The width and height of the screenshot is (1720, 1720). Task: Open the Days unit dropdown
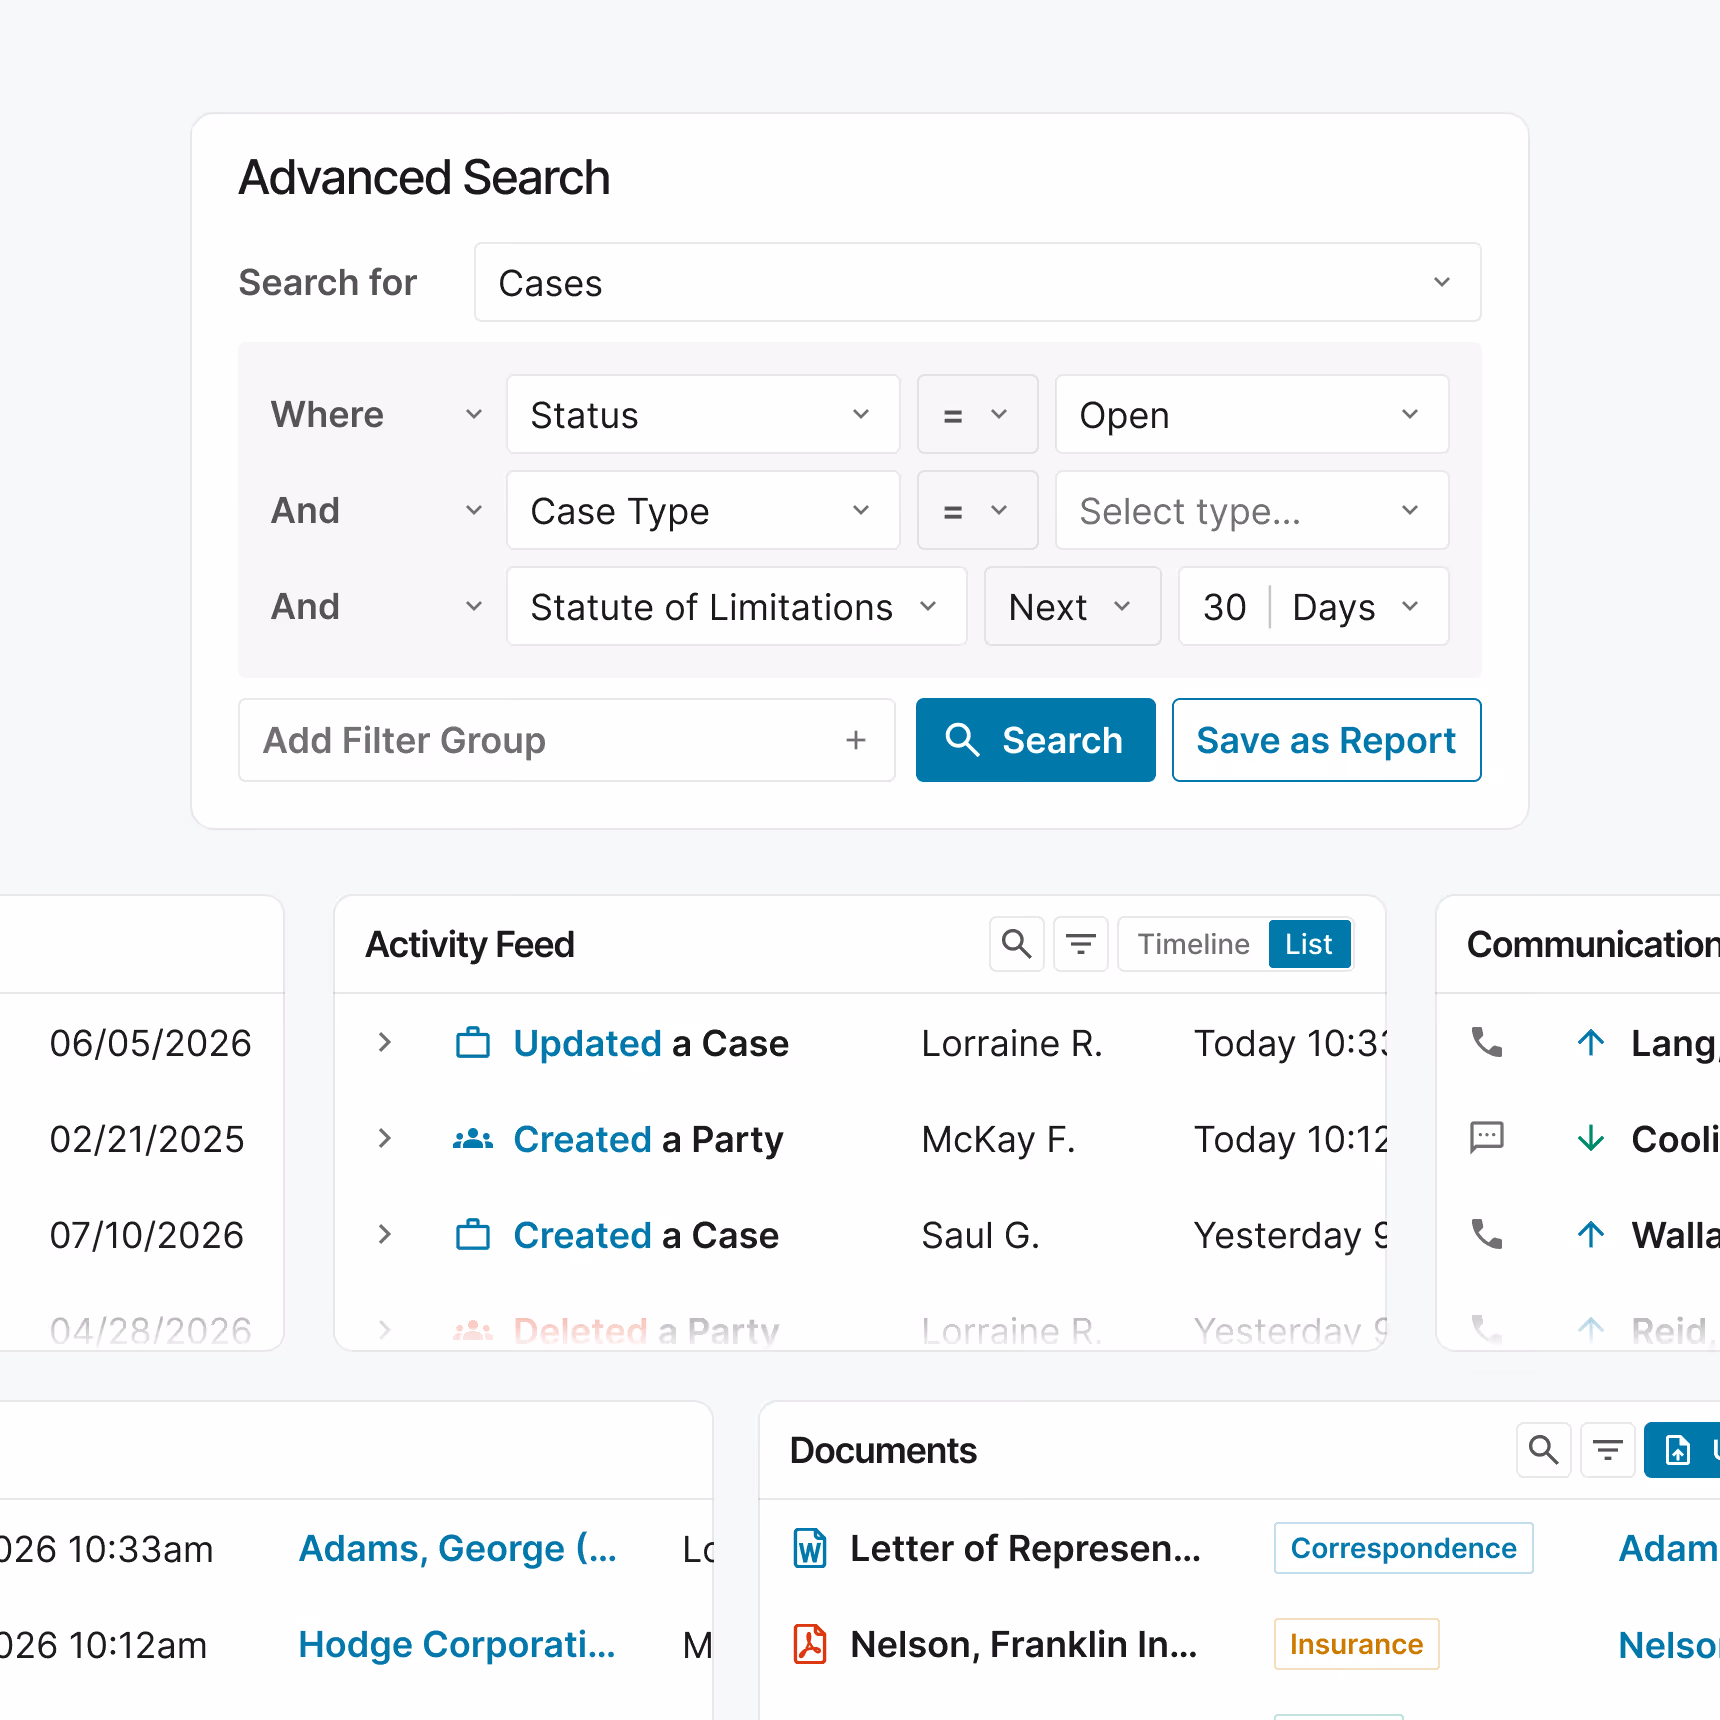(1358, 606)
